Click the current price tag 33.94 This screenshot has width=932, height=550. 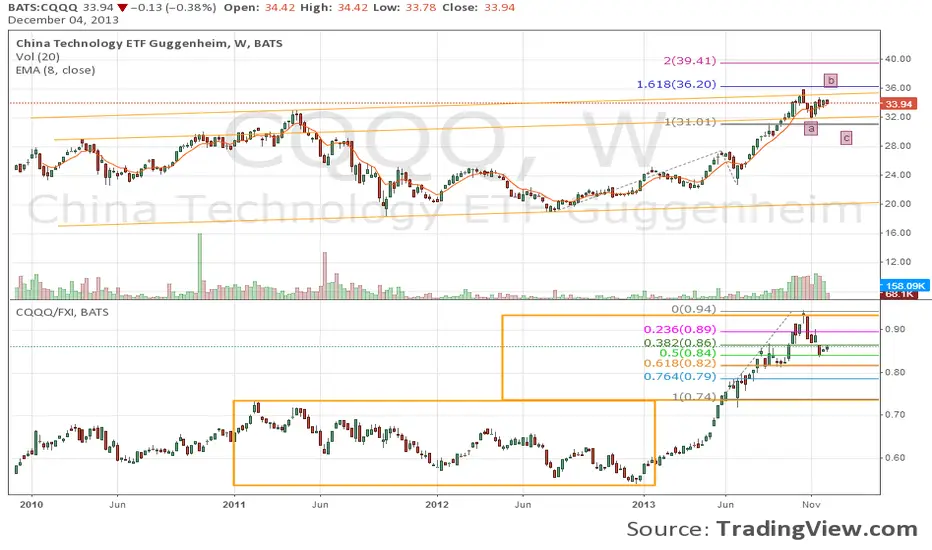(x=898, y=104)
